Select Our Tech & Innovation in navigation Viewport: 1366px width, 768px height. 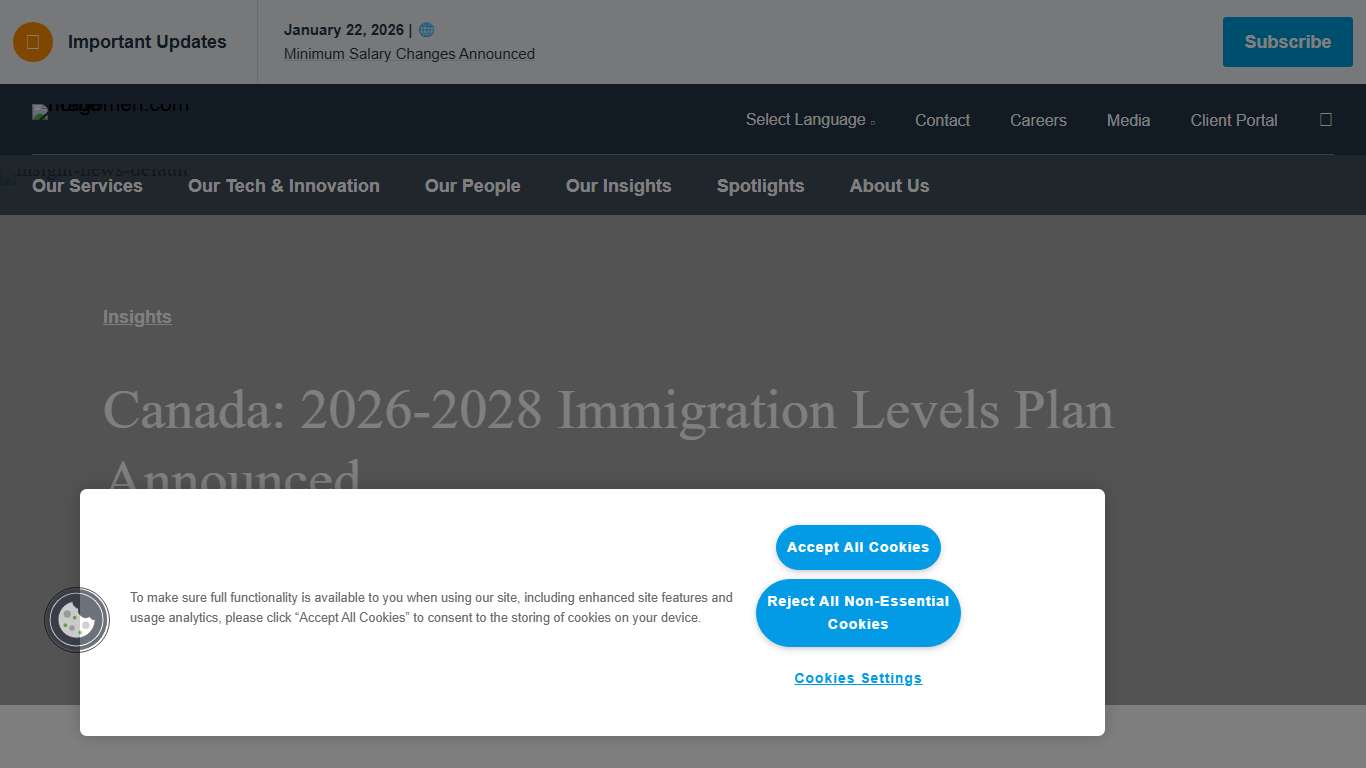(x=284, y=186)
